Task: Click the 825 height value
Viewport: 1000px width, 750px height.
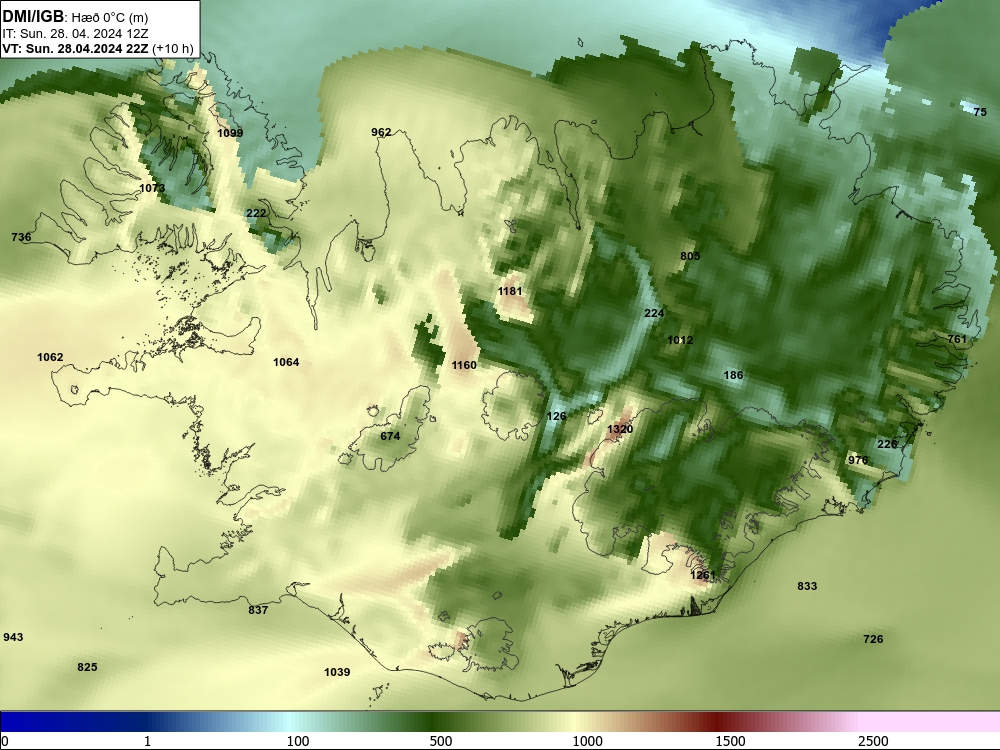Action: tap(87, 666)
